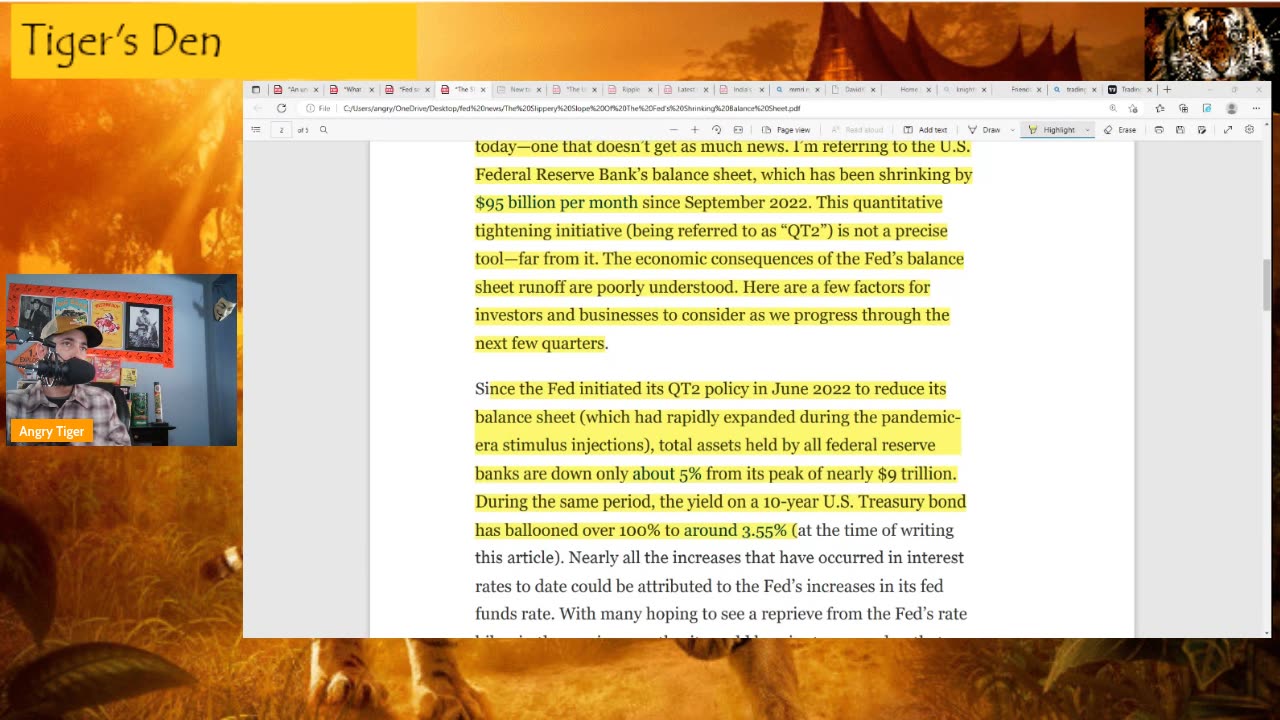
Task: Save the PDF as a copy
Action: 1202,130
